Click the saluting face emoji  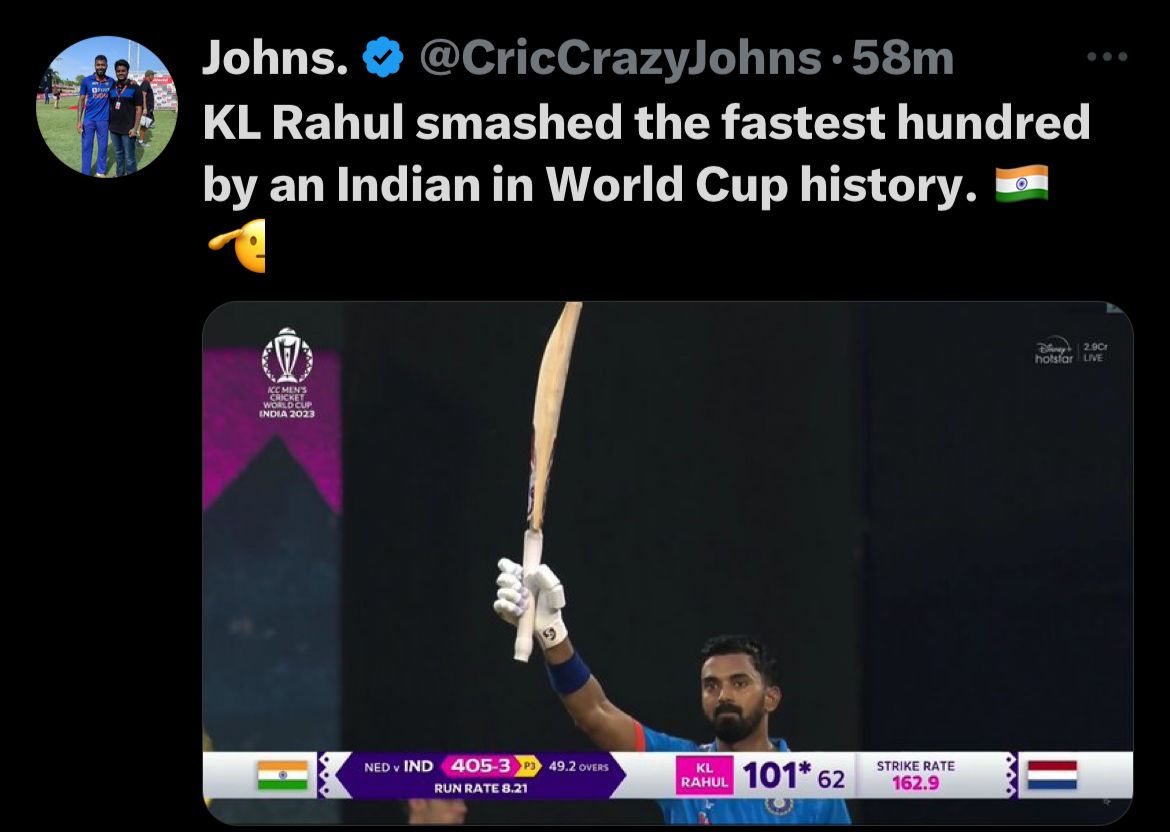237,244
